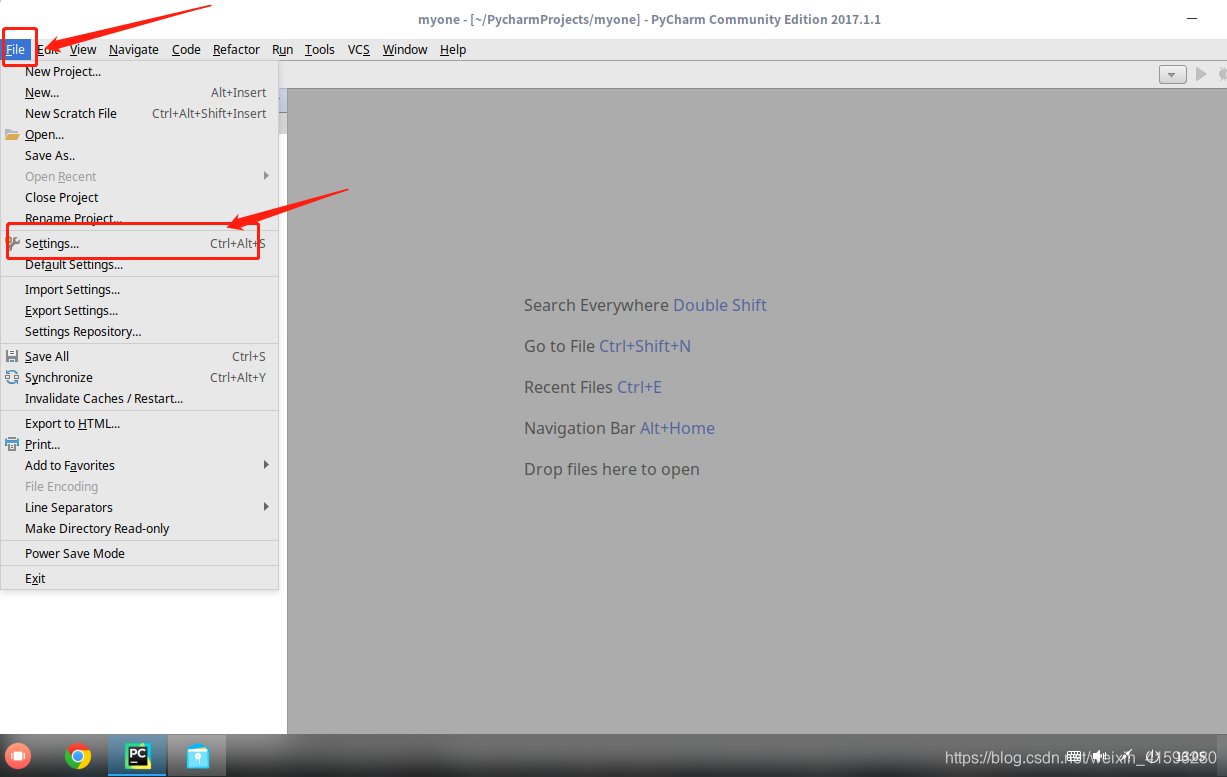Click the Go to File Ctrl+Shift+N hint

607,346
